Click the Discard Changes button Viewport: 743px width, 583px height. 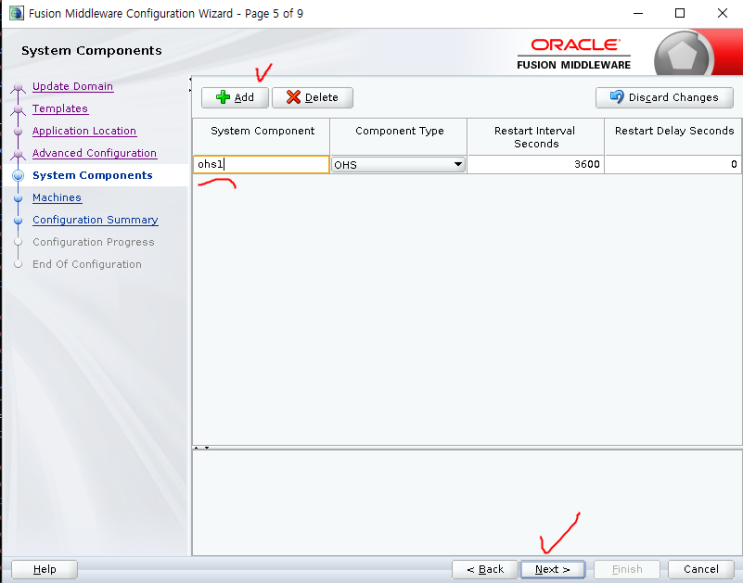coord(664,98)
